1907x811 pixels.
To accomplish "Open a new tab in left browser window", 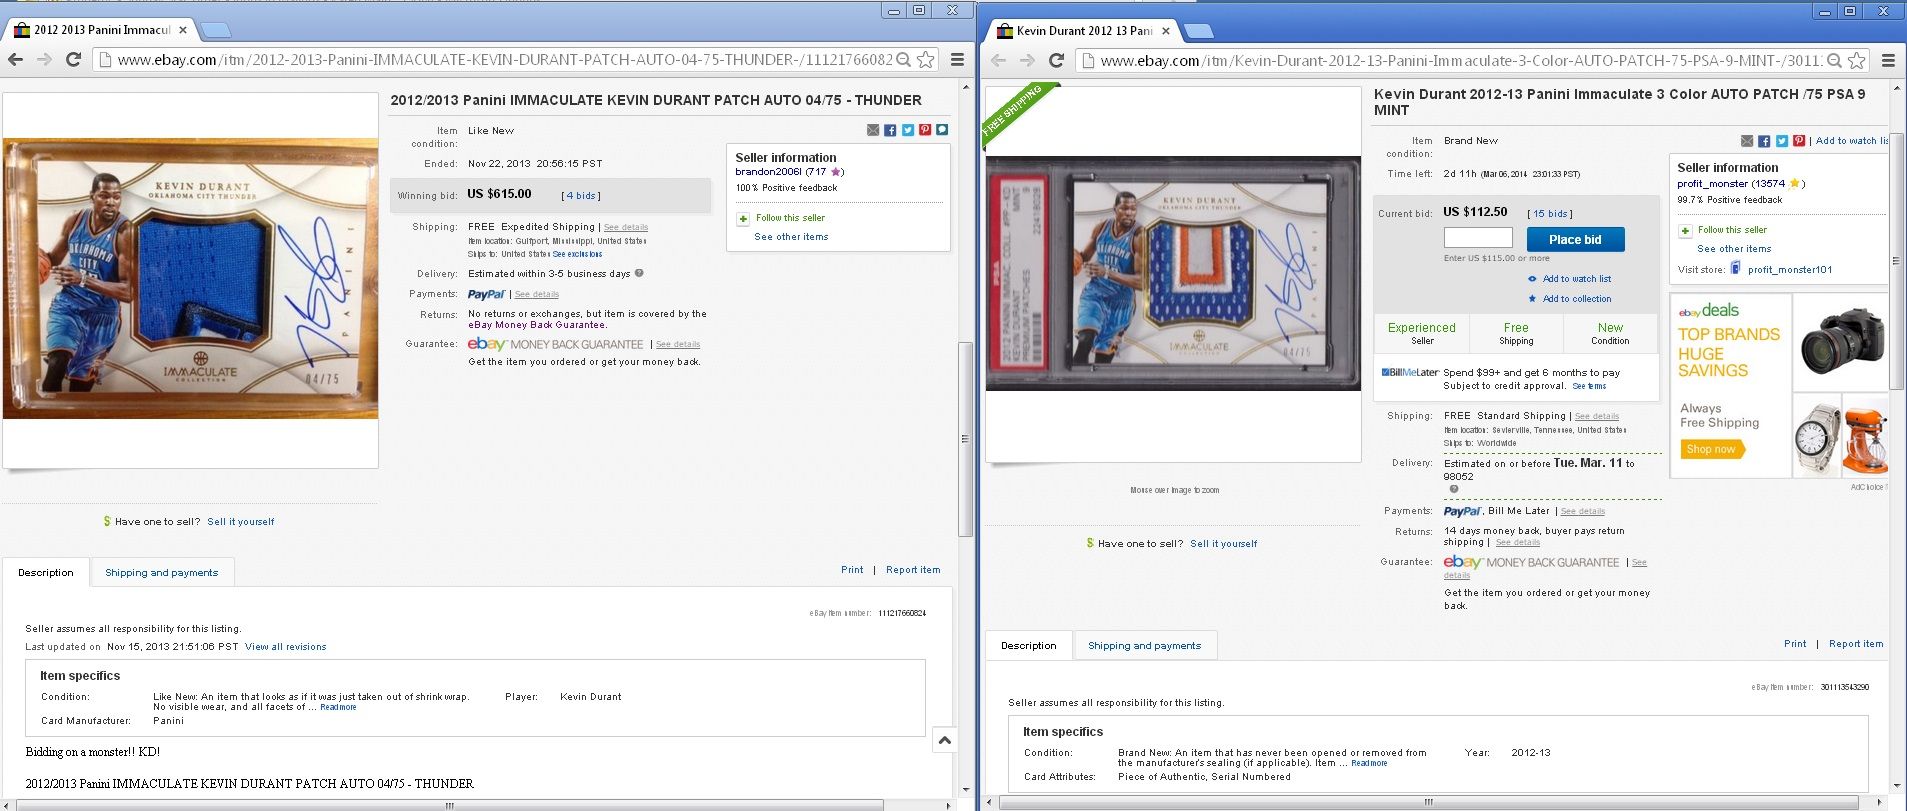I will pyautogui.click(x=216, y=30).
